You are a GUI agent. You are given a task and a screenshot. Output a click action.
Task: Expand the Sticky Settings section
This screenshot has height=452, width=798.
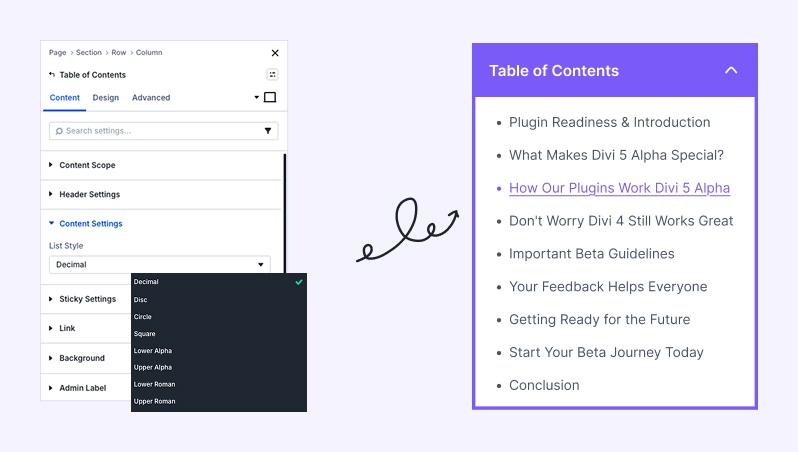tap(87, 299)
